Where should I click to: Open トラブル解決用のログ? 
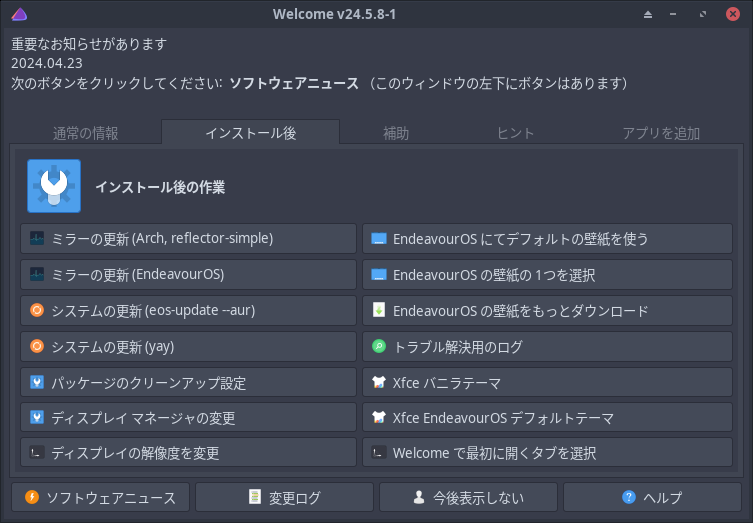pos(547,346)
